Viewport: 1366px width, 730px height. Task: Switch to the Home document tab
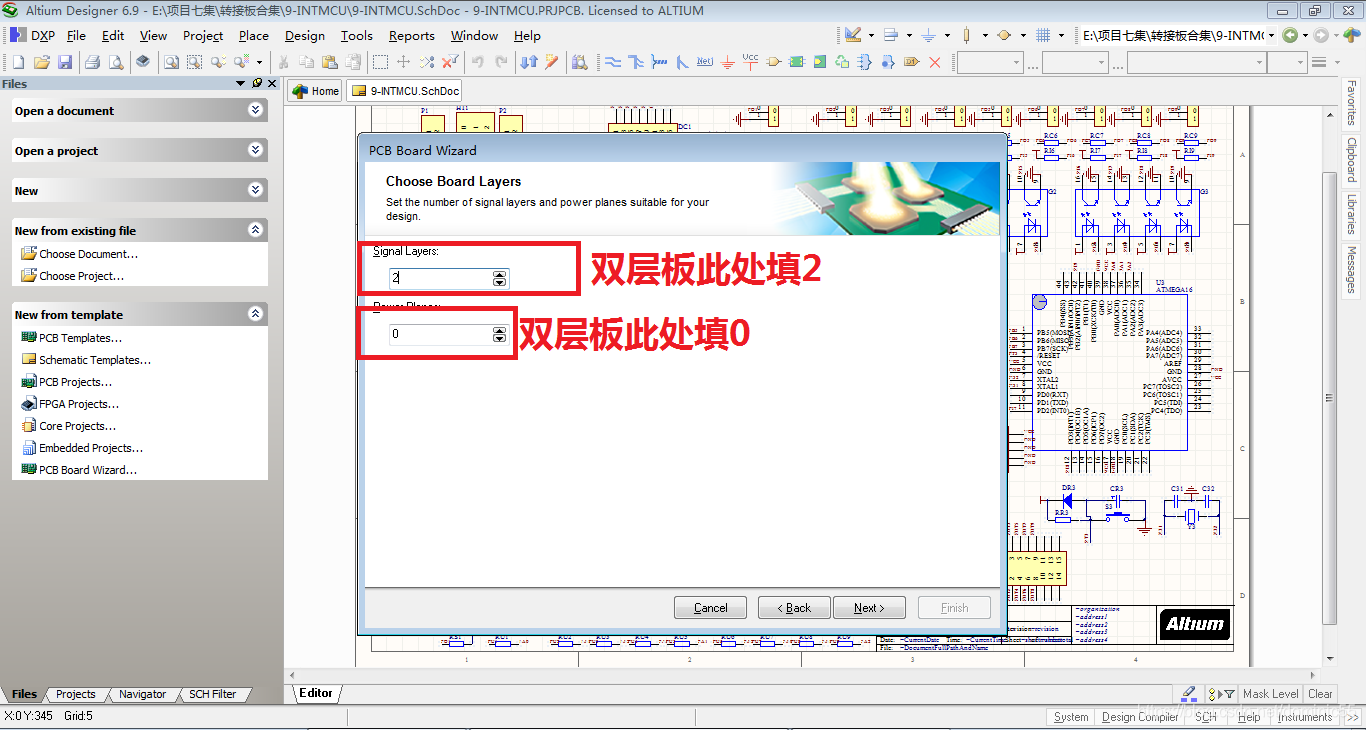point(315,91)
